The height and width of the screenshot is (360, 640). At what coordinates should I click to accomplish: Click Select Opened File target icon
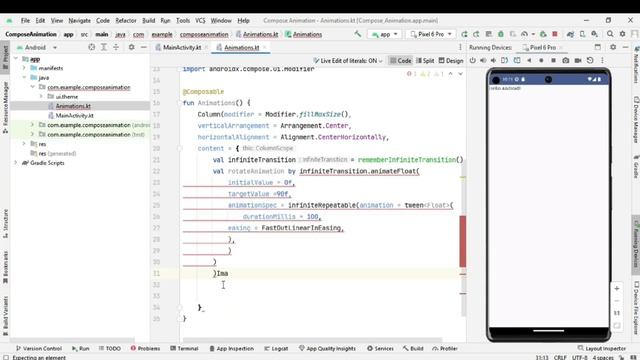(91, 47)
